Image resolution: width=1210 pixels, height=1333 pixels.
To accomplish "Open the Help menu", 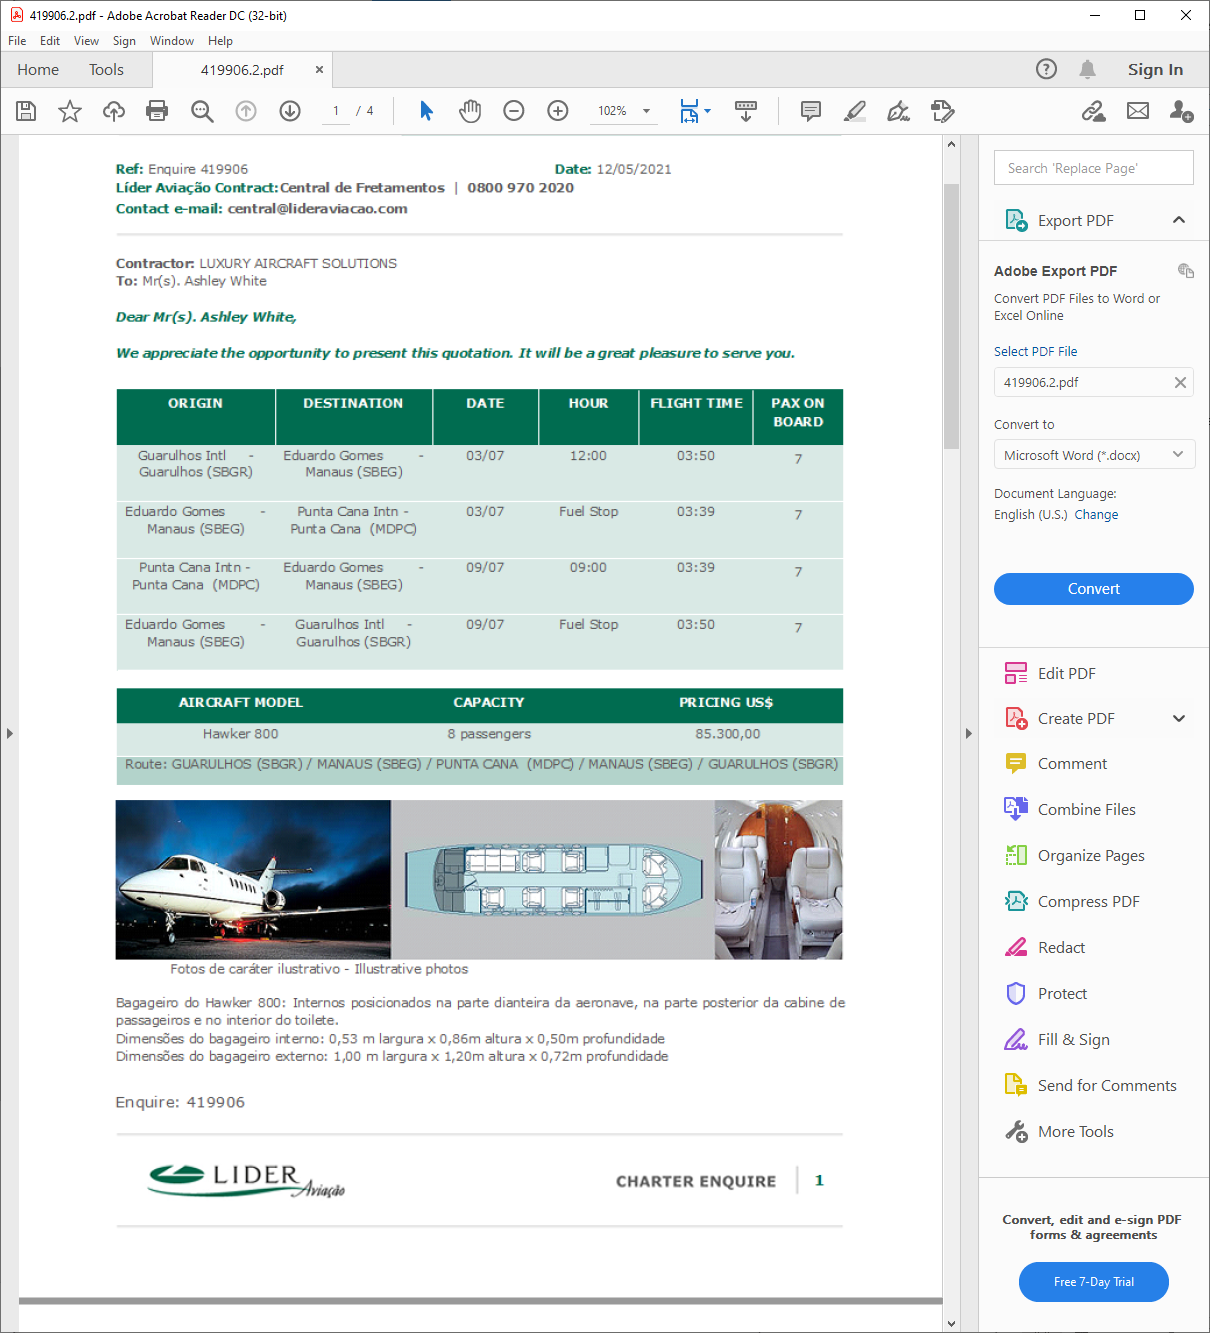I will pyautogui.click(x=220, y=41).
